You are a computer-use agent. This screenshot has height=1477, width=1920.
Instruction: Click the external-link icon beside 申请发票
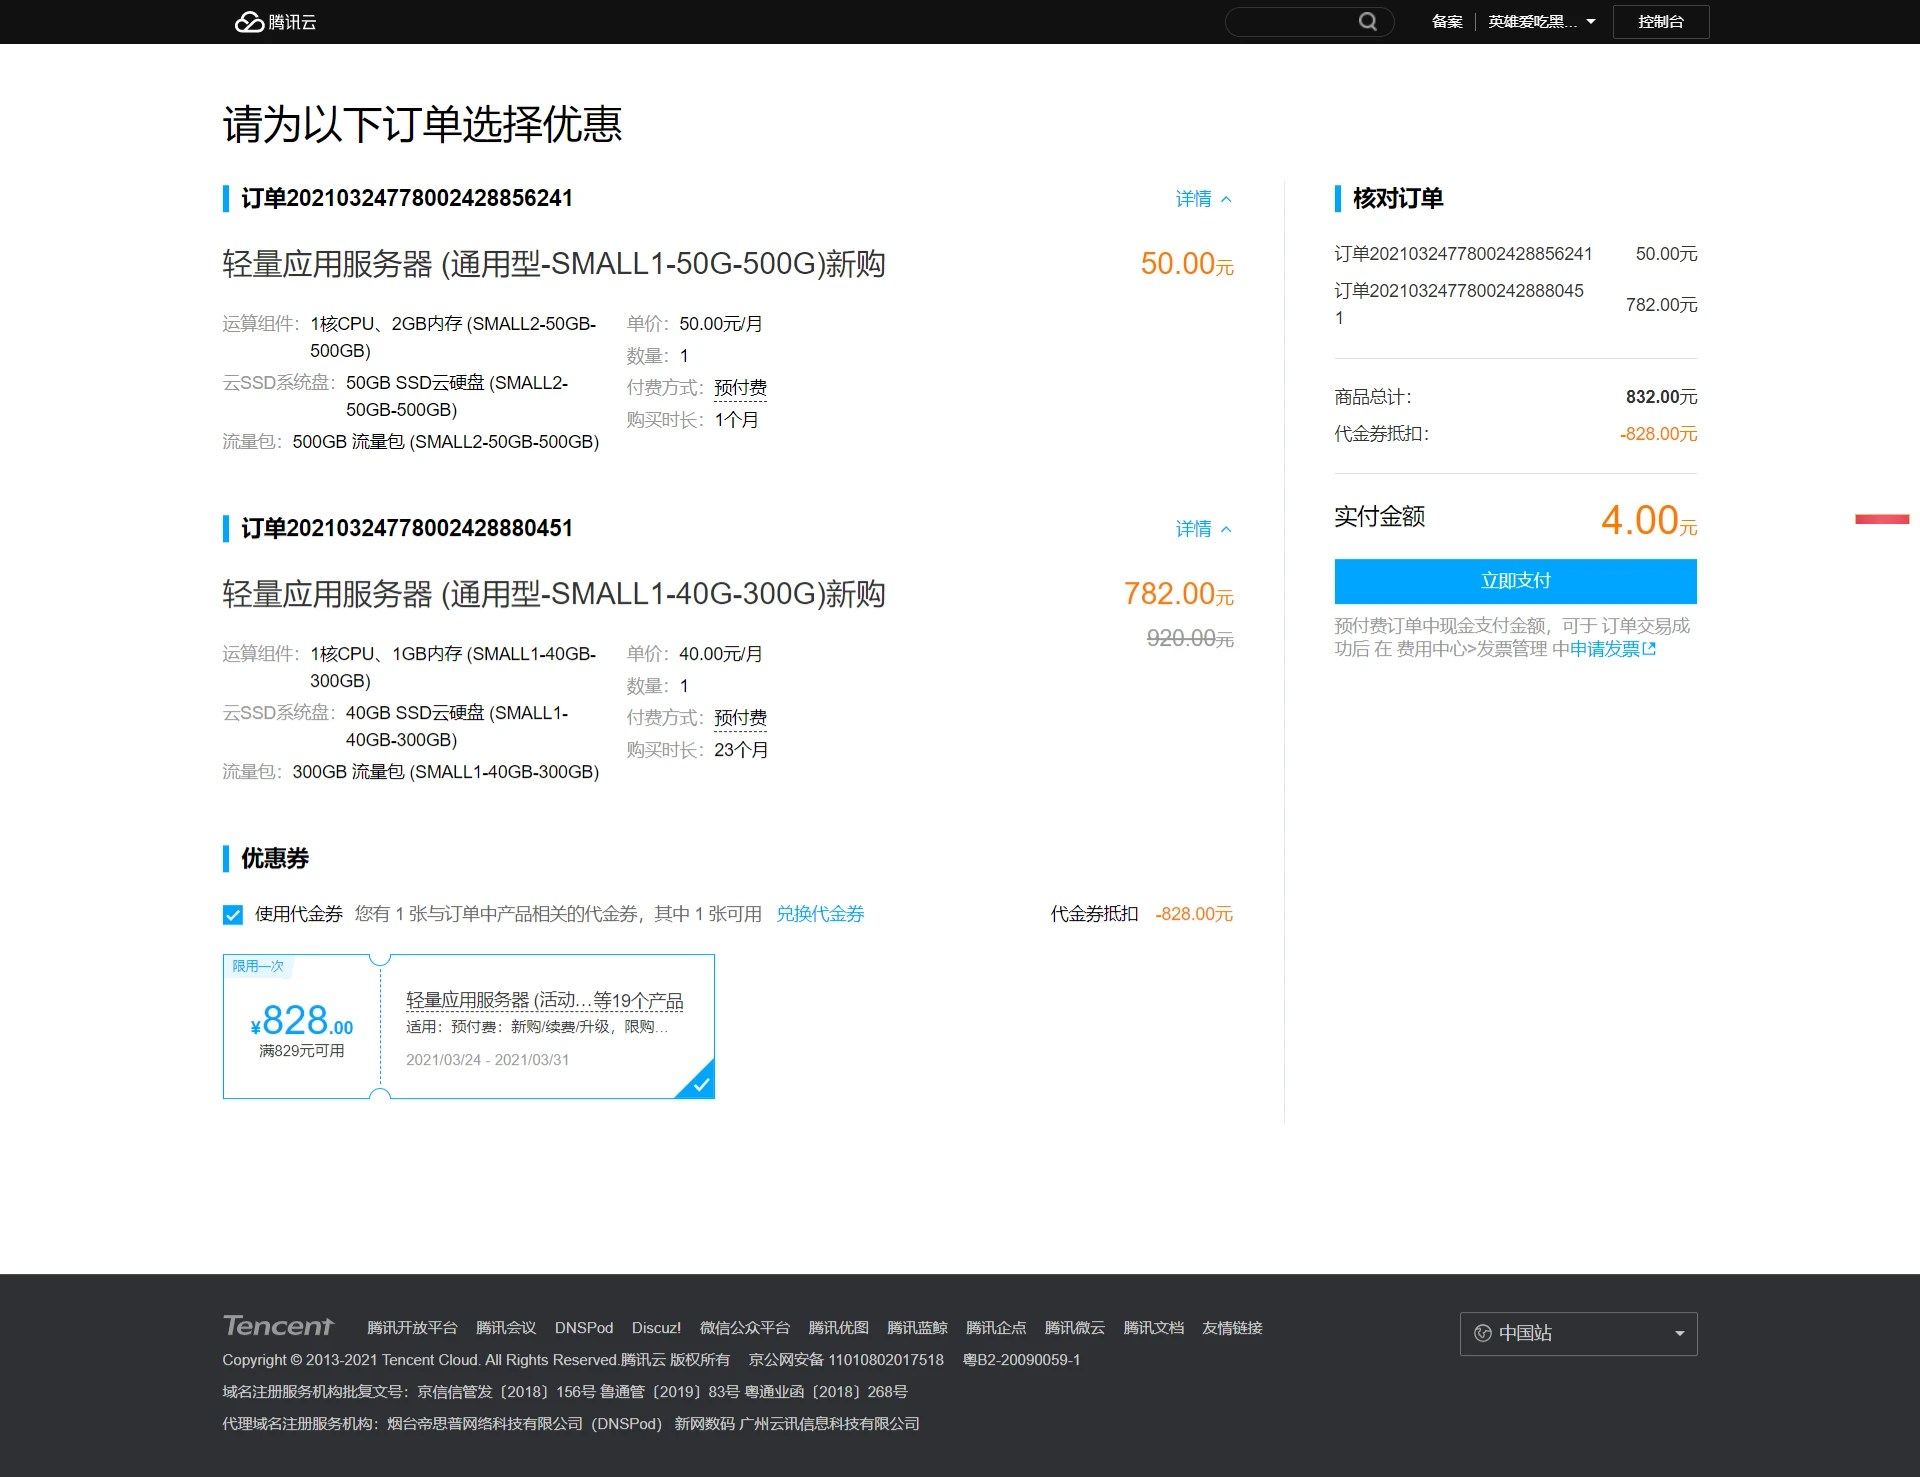click(x=1650, y=649)
